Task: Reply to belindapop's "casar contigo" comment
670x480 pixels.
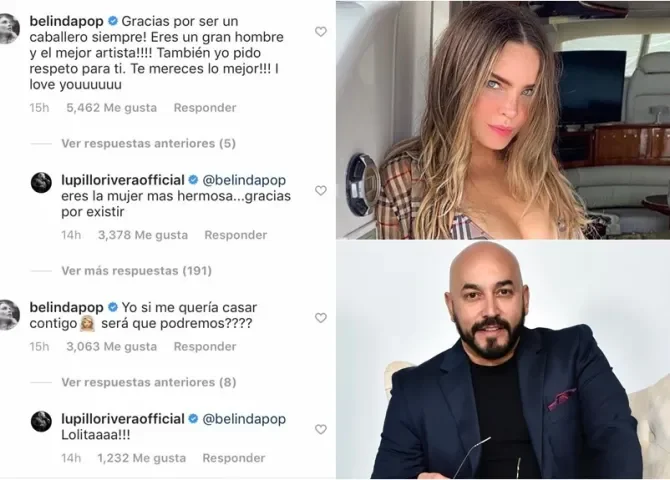Action: pyautogui.click(x=205, y=347)
